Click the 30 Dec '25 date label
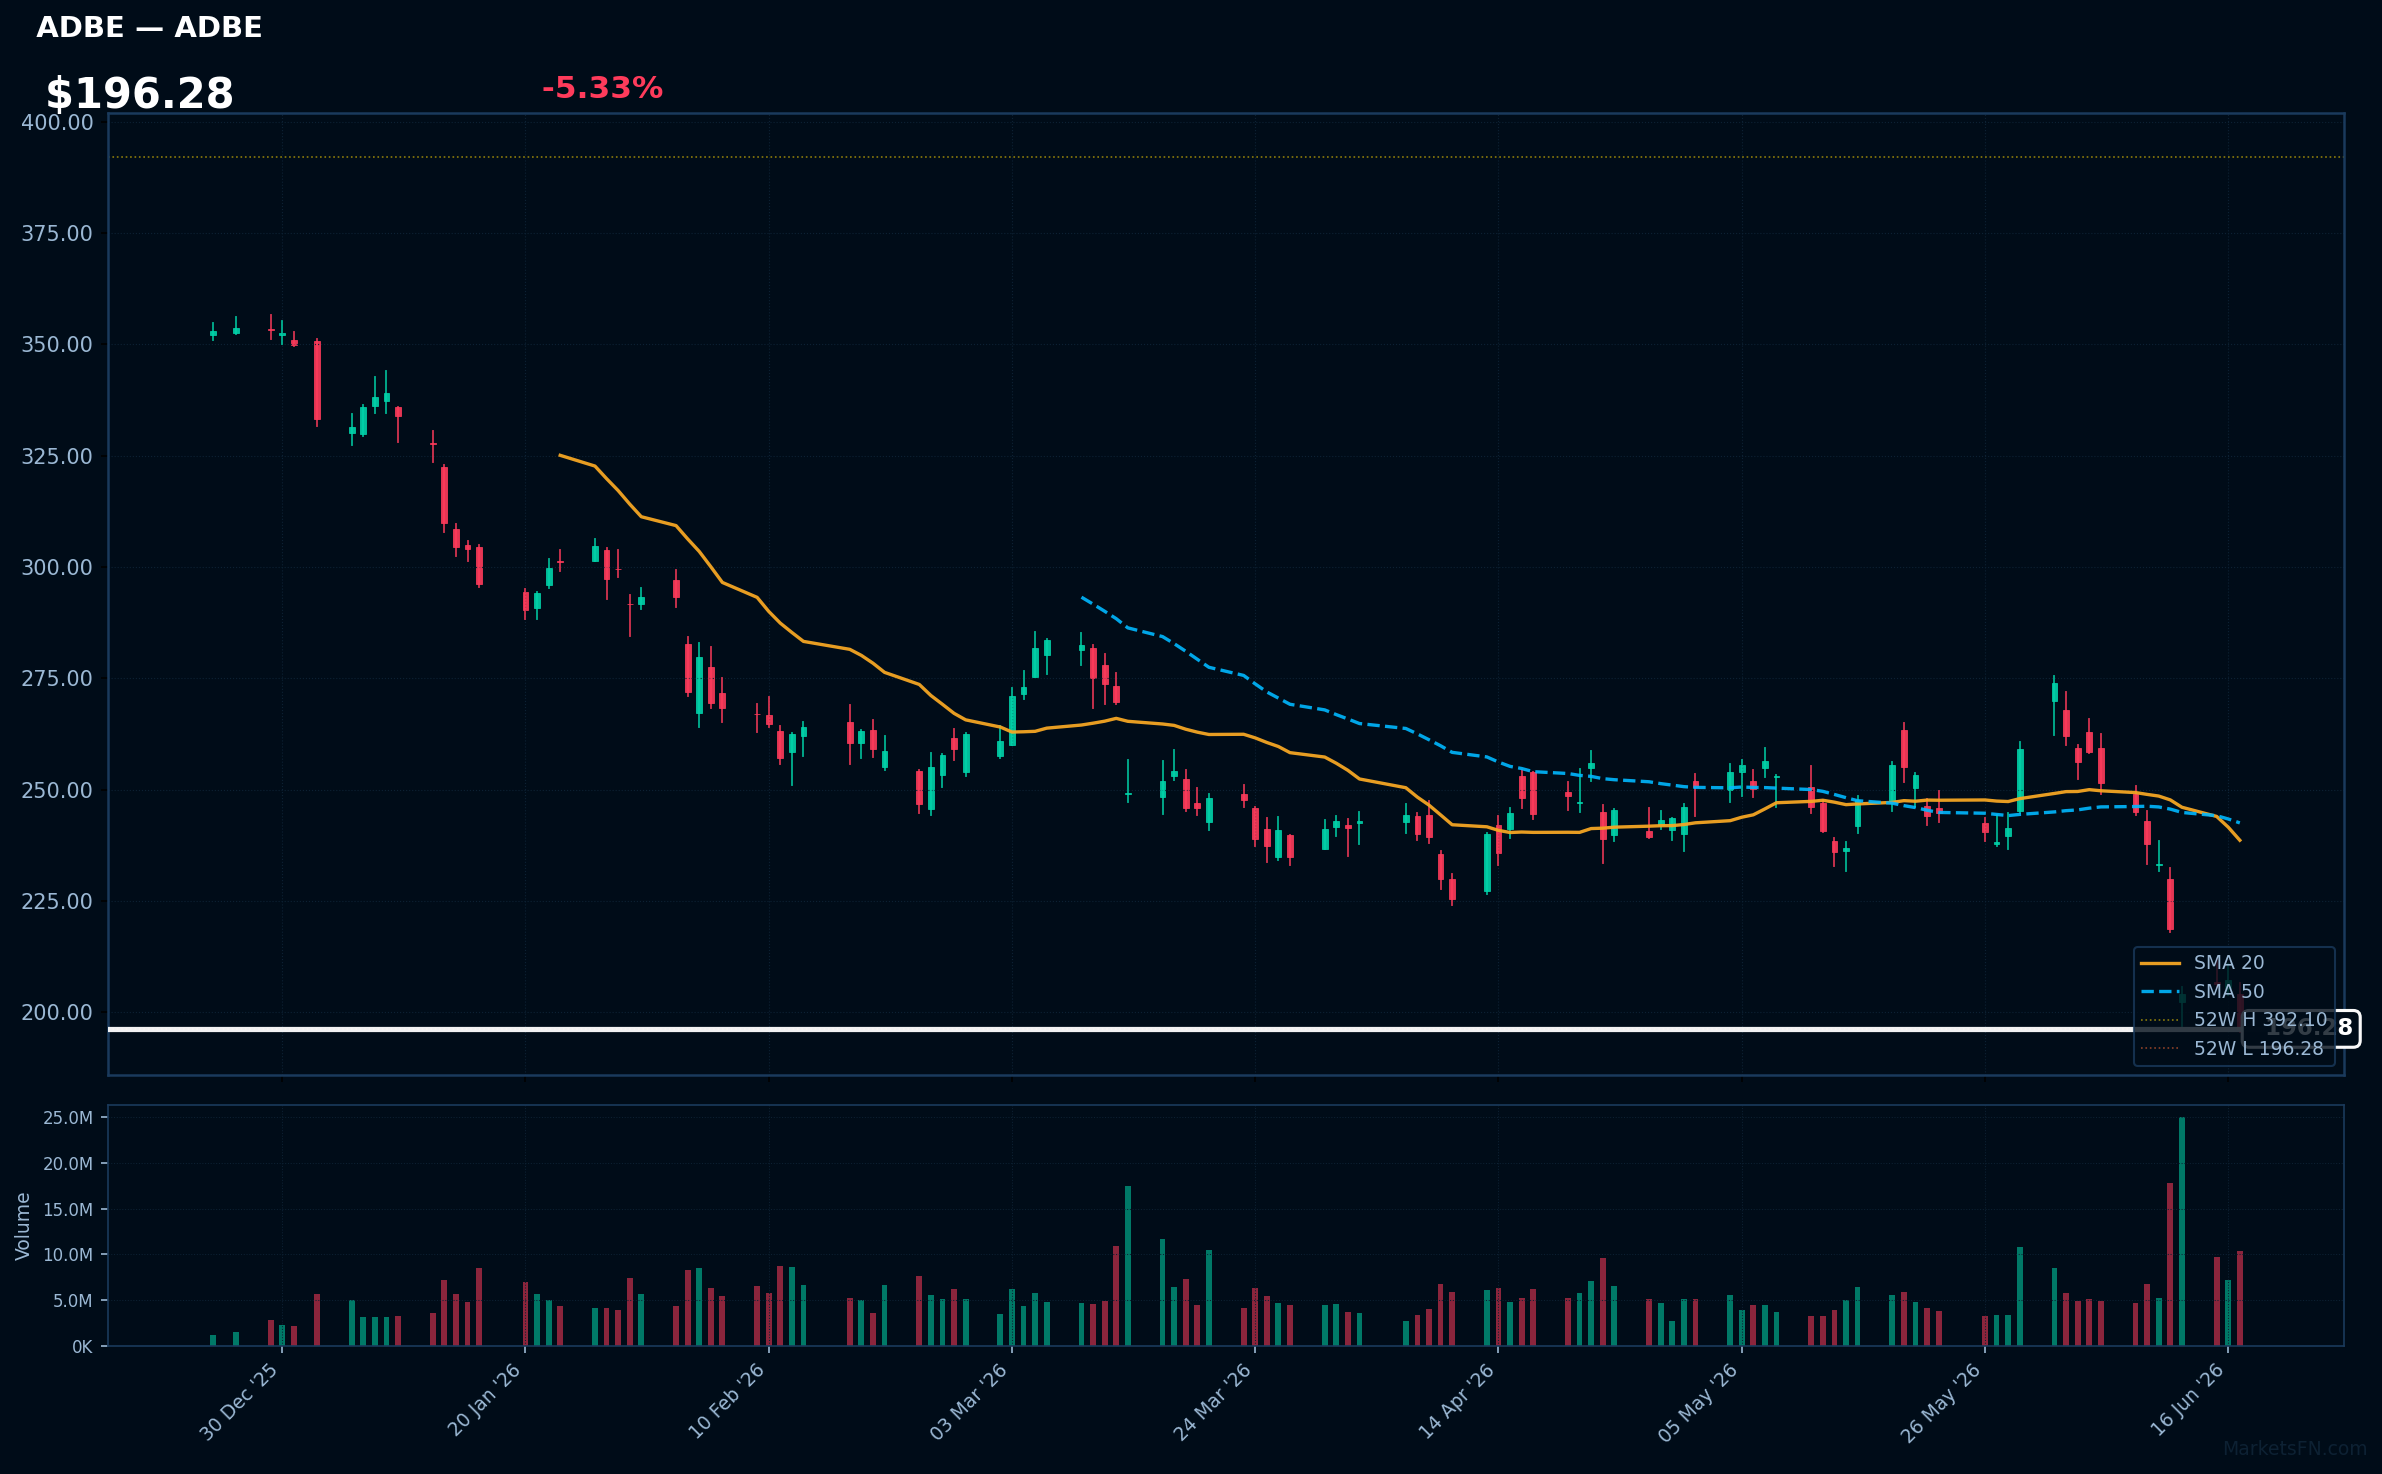The height and width of the screenshot is (1474, 2382). click(x=238, y=1401)
